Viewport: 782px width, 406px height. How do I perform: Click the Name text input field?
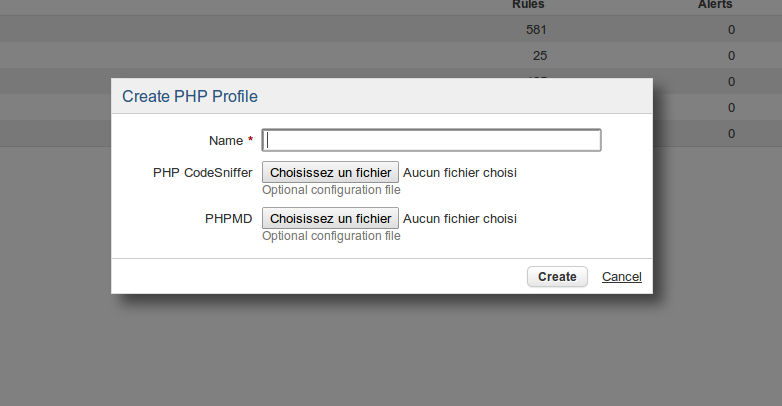(431, 140)
